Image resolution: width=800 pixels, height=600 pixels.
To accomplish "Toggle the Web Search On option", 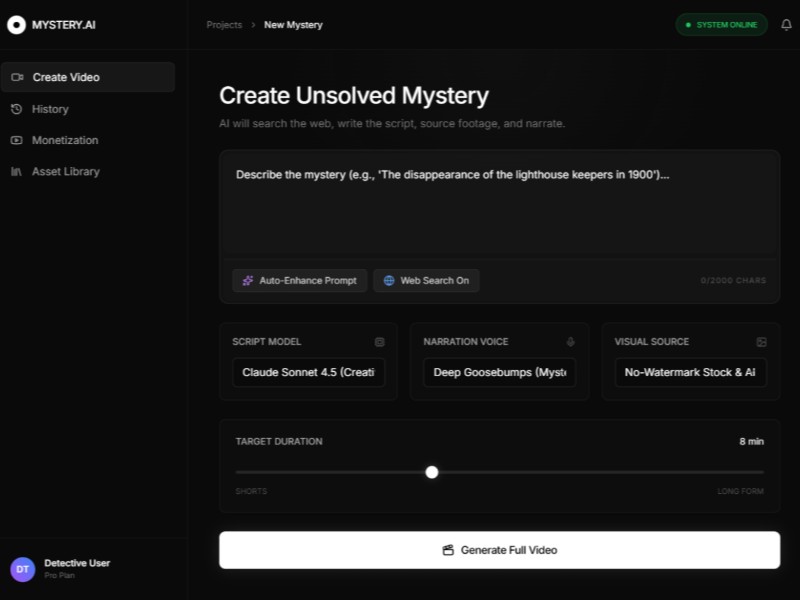I will (426, 281).
